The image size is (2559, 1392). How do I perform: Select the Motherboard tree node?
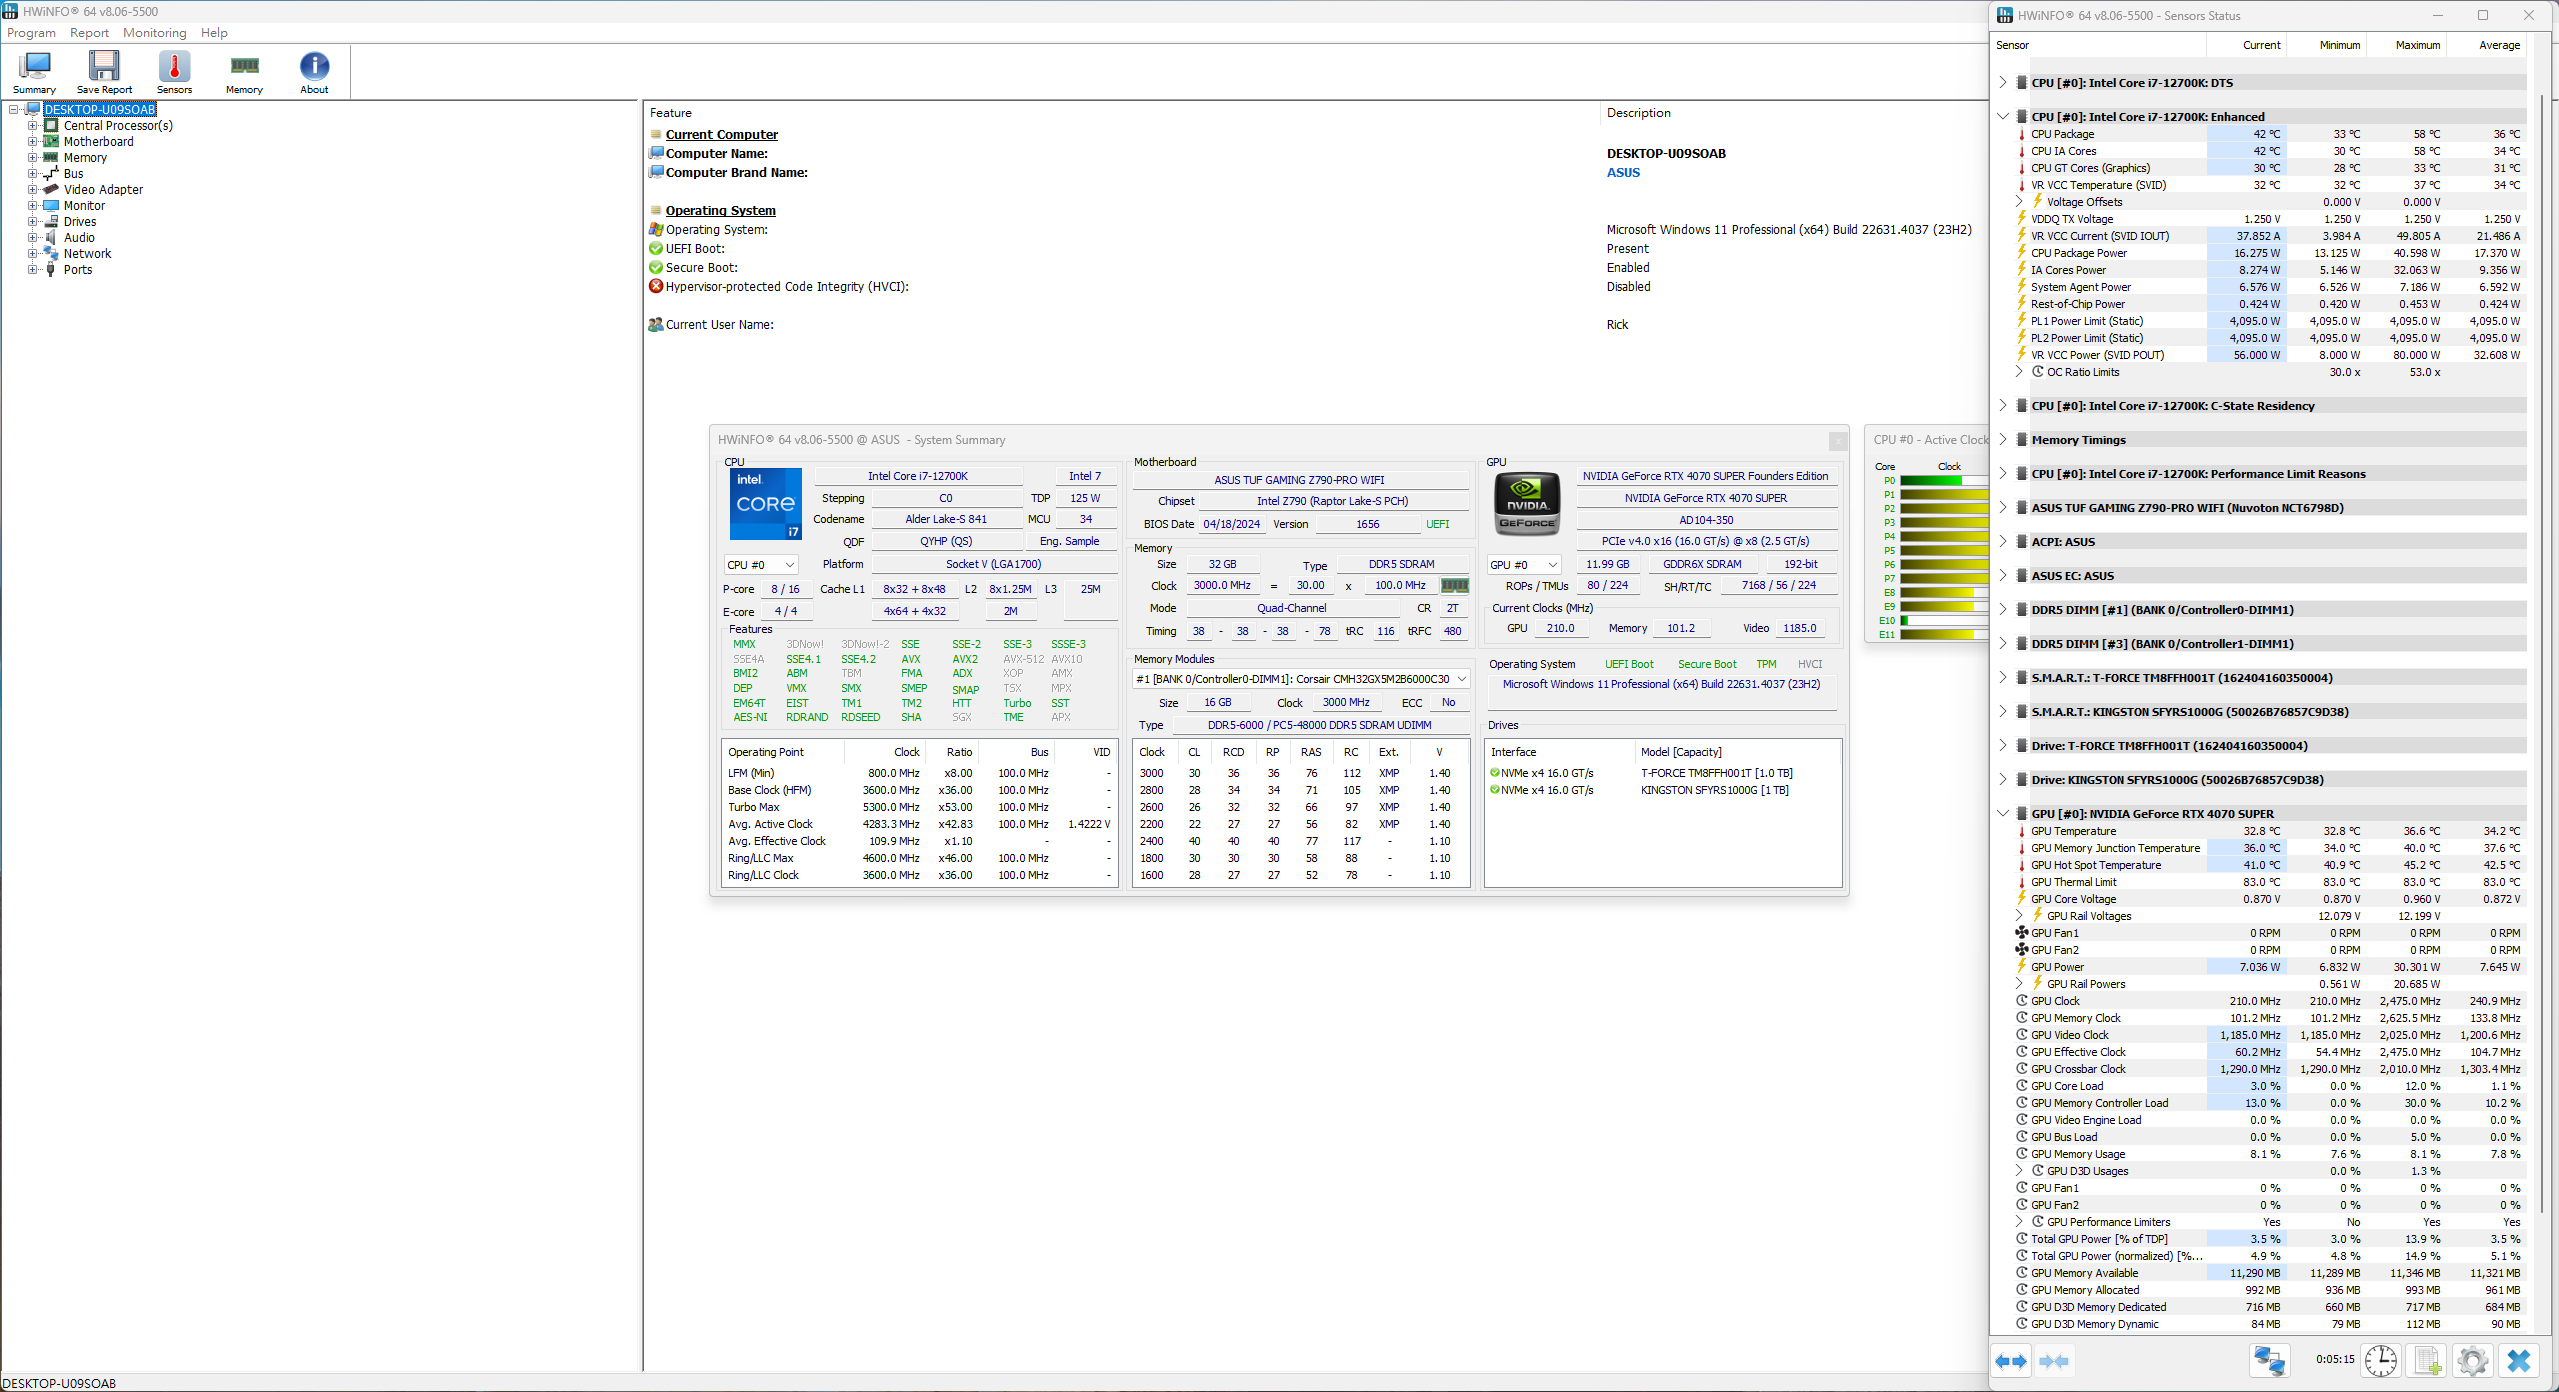[x=98, y=142]
